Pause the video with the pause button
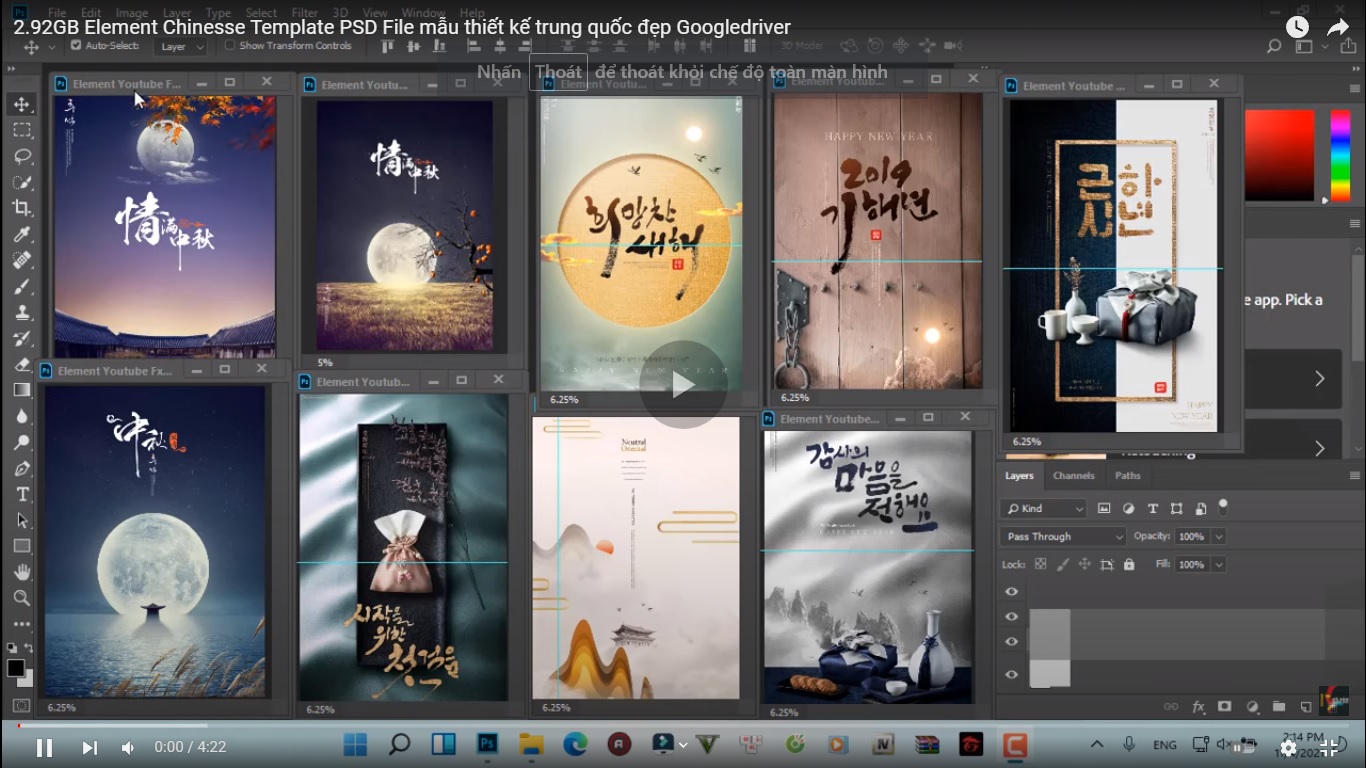 [x=44, y=747]
